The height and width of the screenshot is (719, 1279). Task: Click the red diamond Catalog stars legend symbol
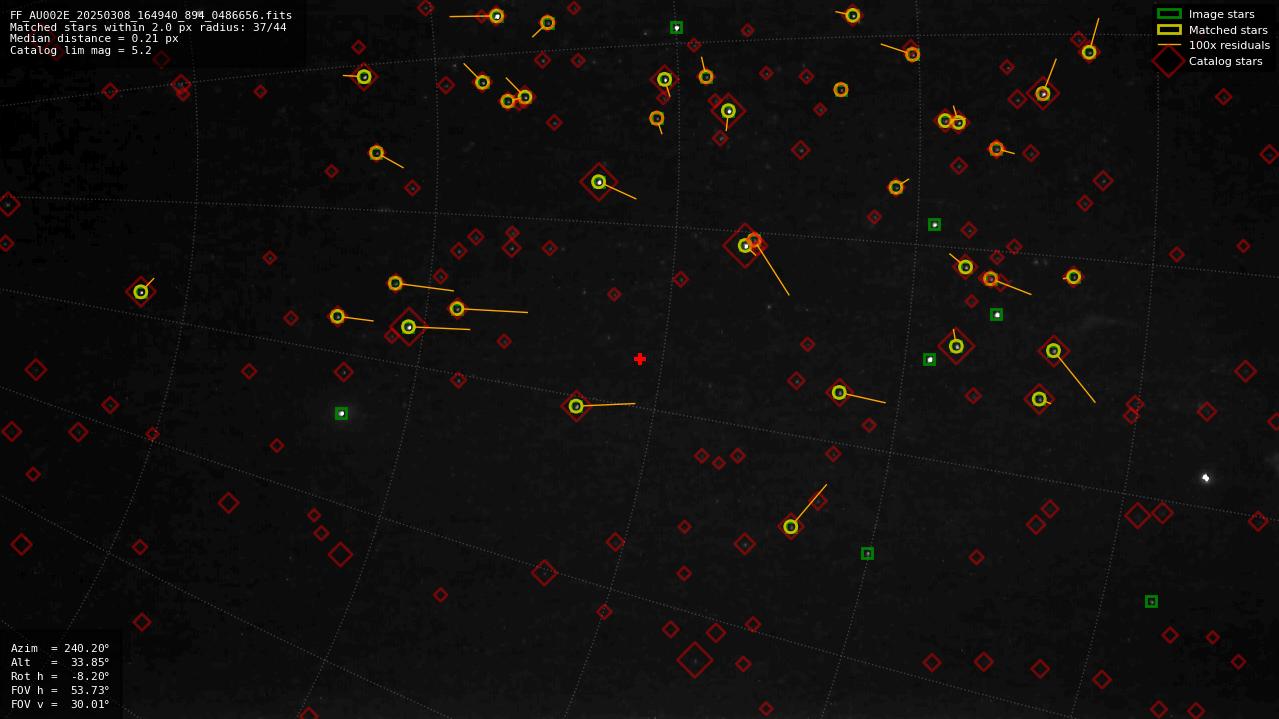(x=1168, y=61)
